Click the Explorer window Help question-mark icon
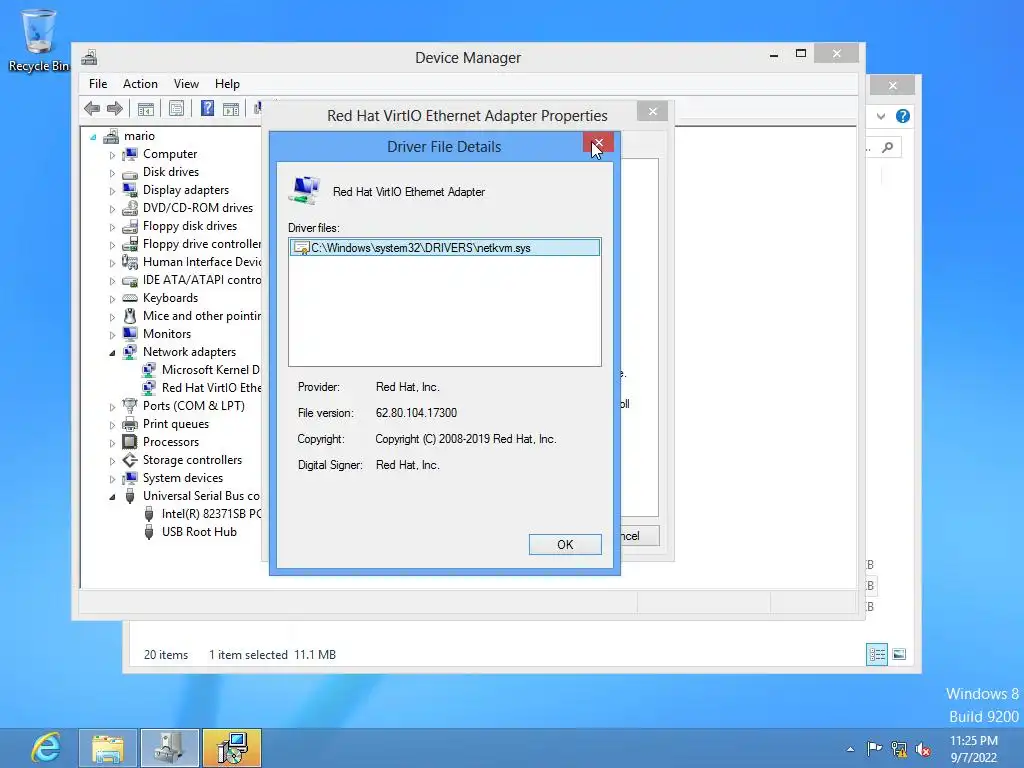Image resolution: width=1024 pixels, height=768 pixels. coord(903,116)
